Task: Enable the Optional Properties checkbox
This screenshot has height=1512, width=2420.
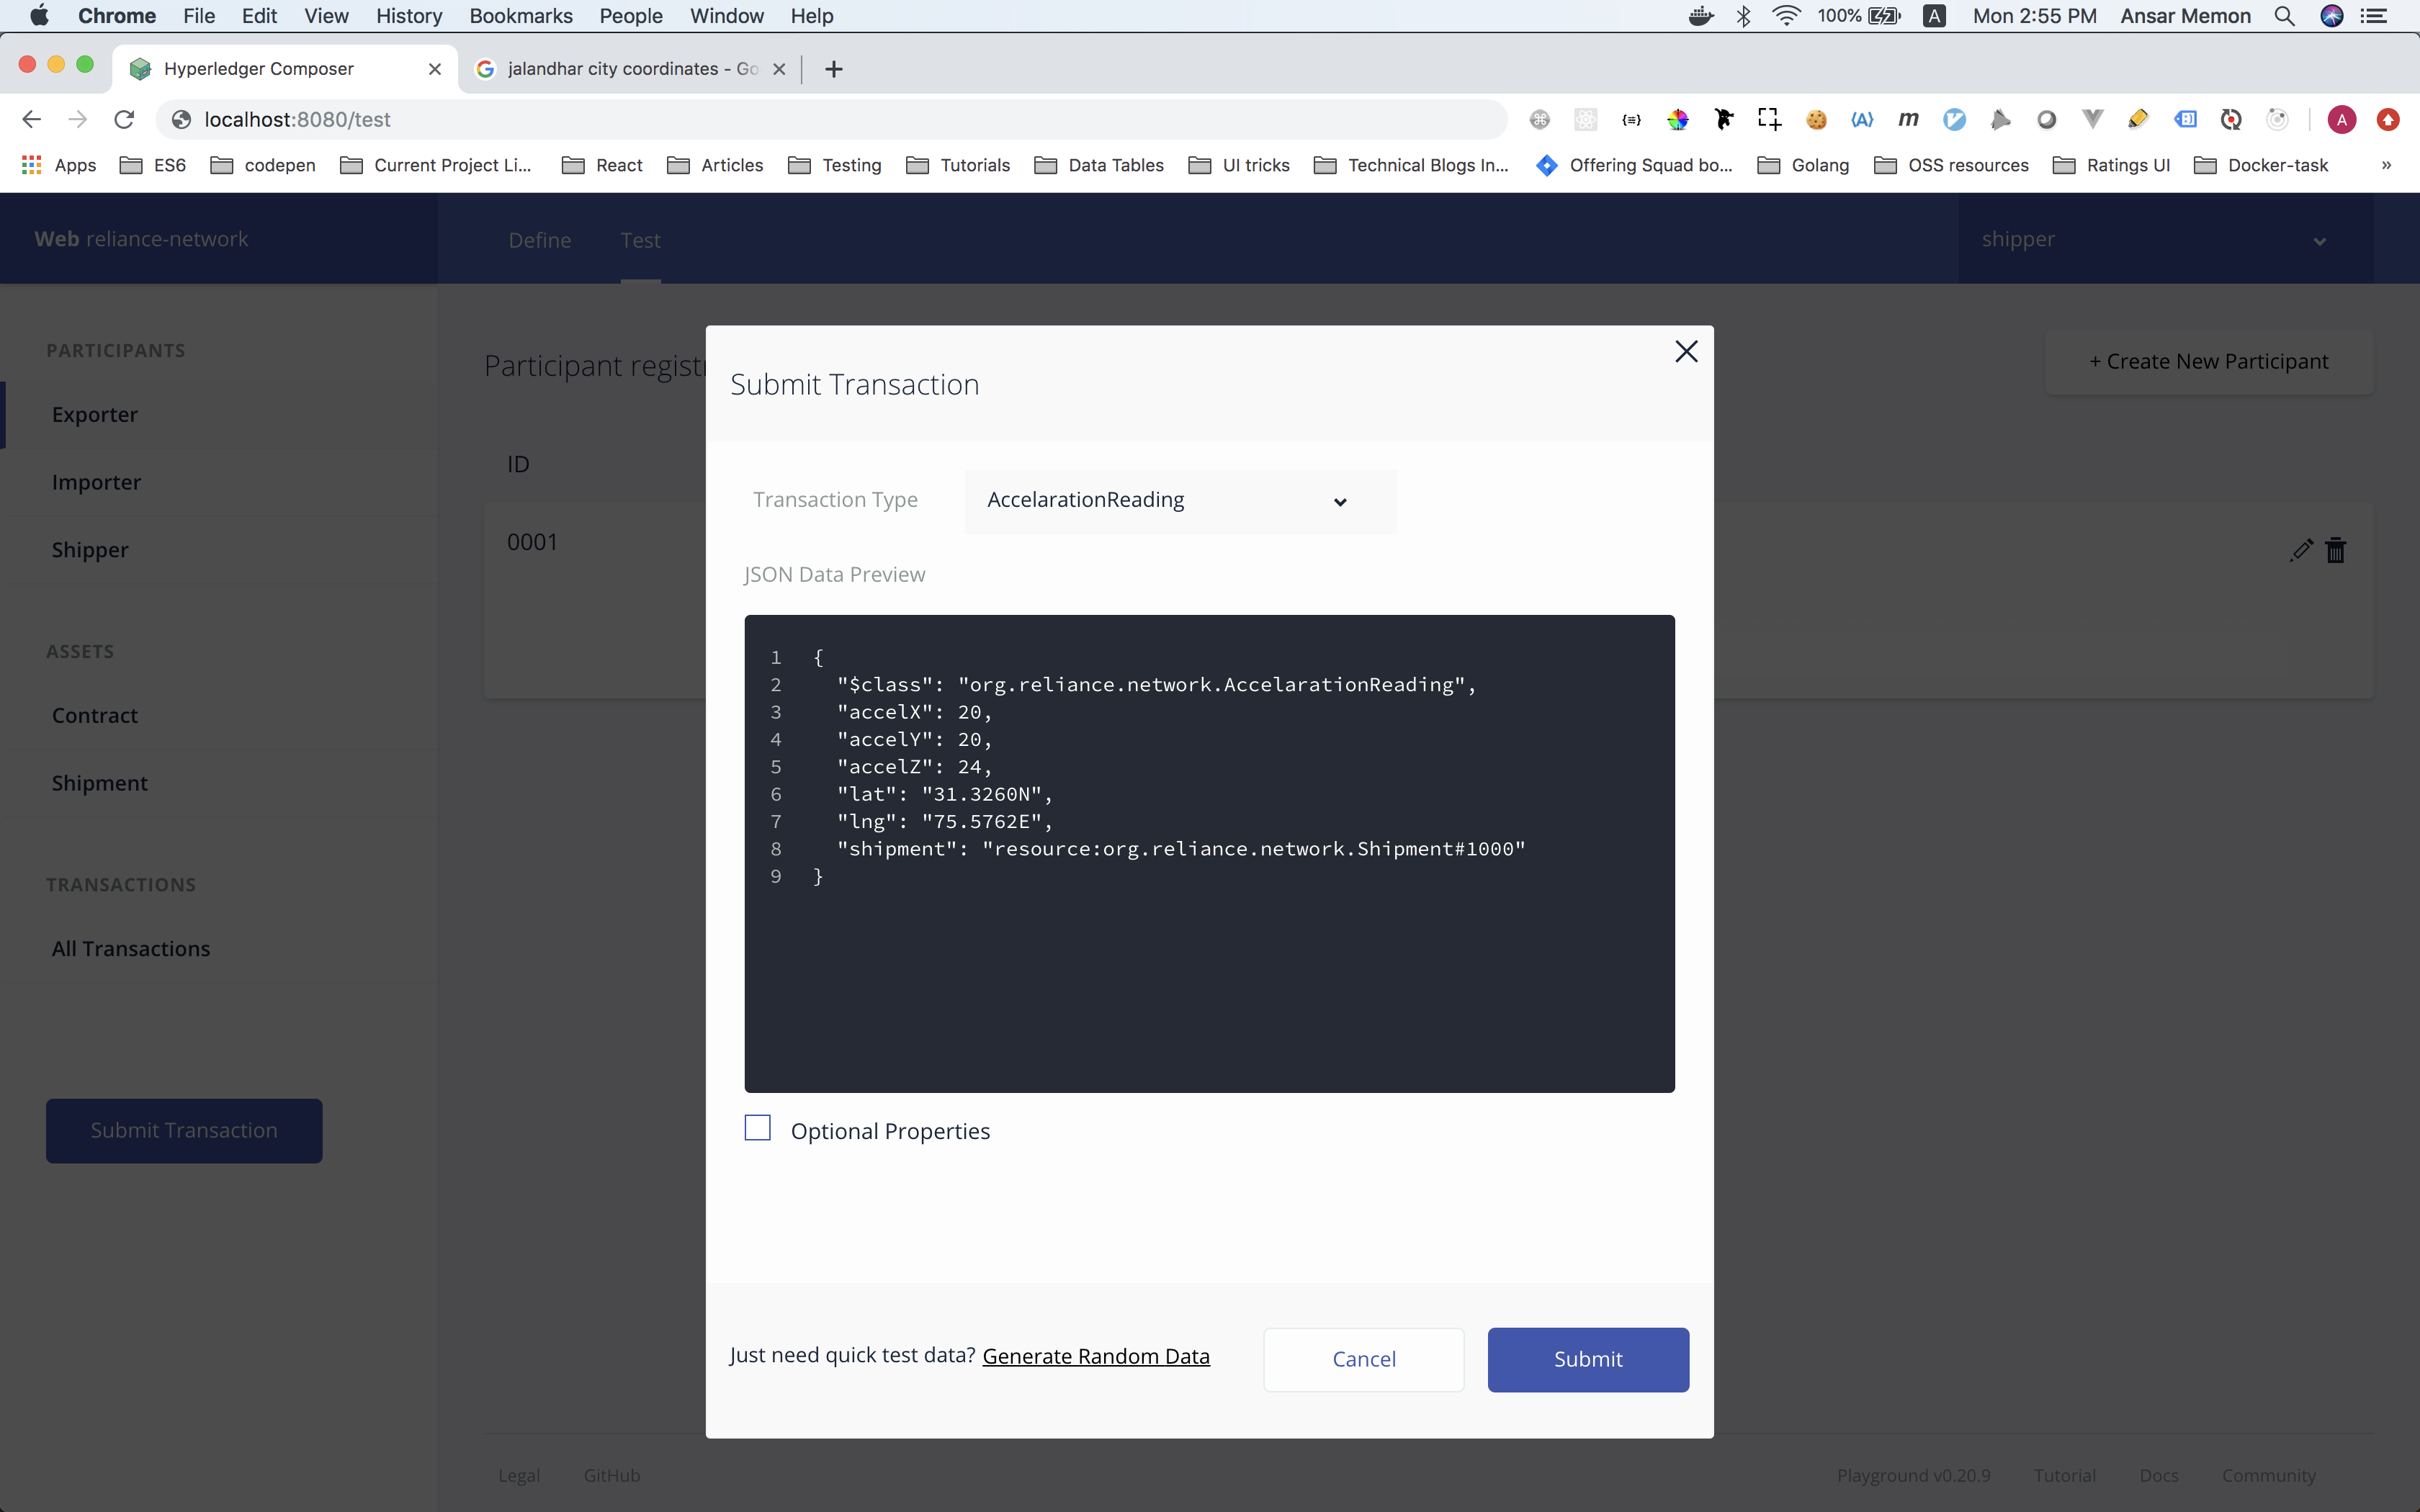Action: tap(757, 1127)
